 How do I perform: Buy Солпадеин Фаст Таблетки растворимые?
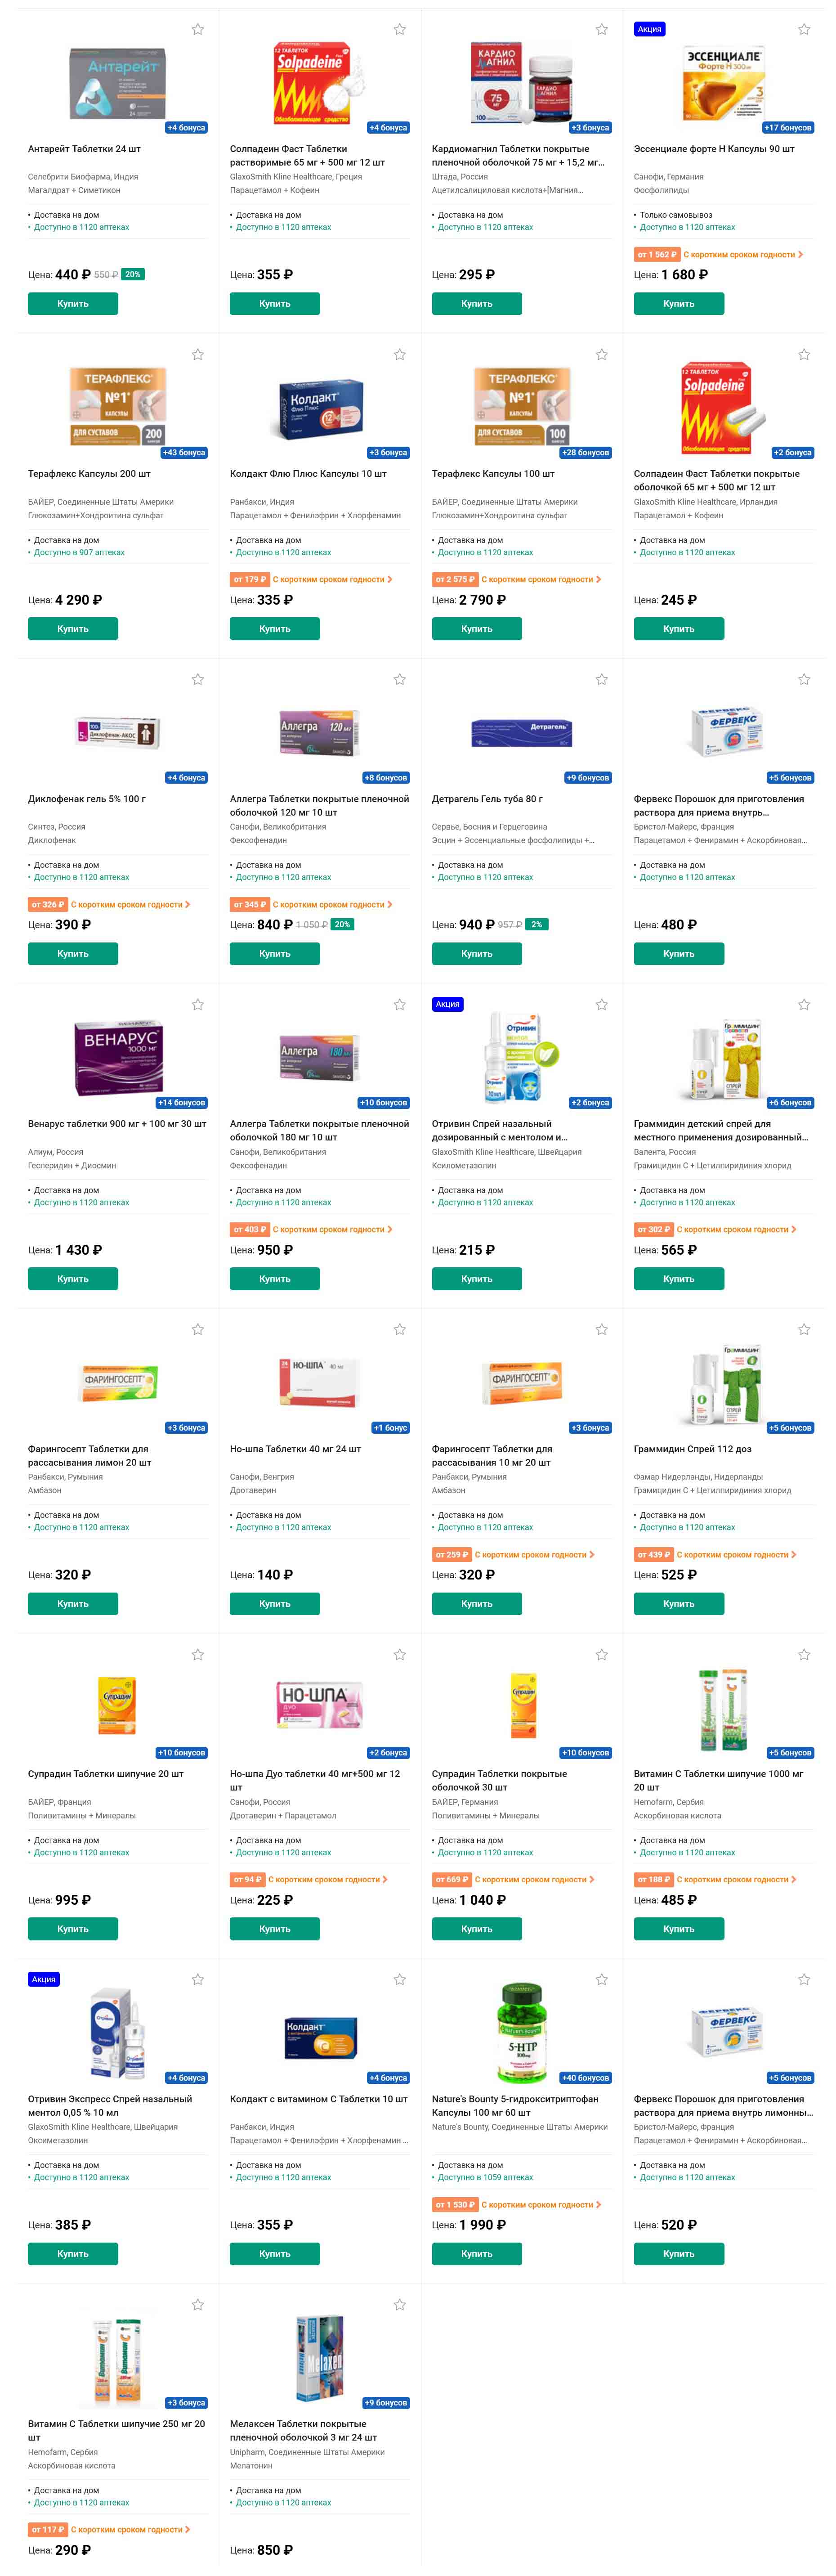275,303
